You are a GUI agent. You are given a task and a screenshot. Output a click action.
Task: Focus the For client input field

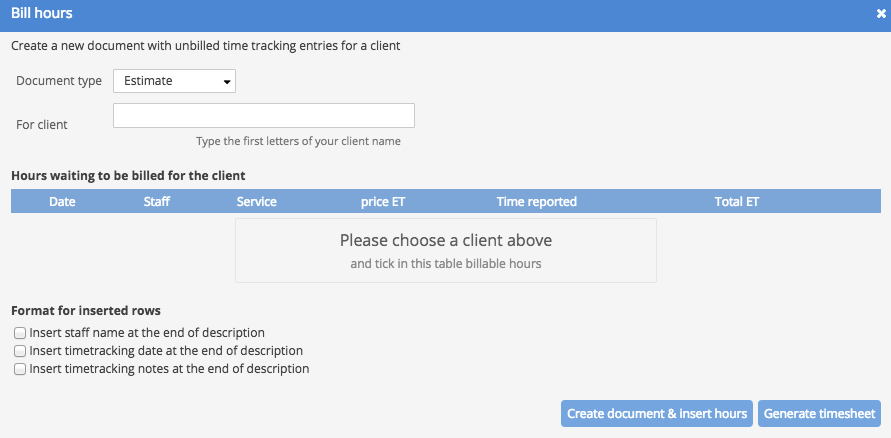click(264, 115)
